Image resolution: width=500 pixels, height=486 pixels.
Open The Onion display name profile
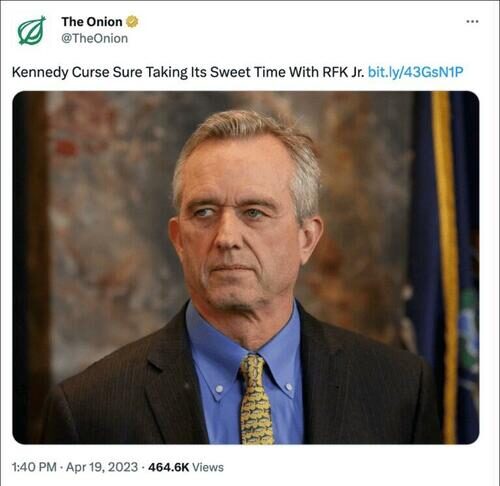point(92,22)
